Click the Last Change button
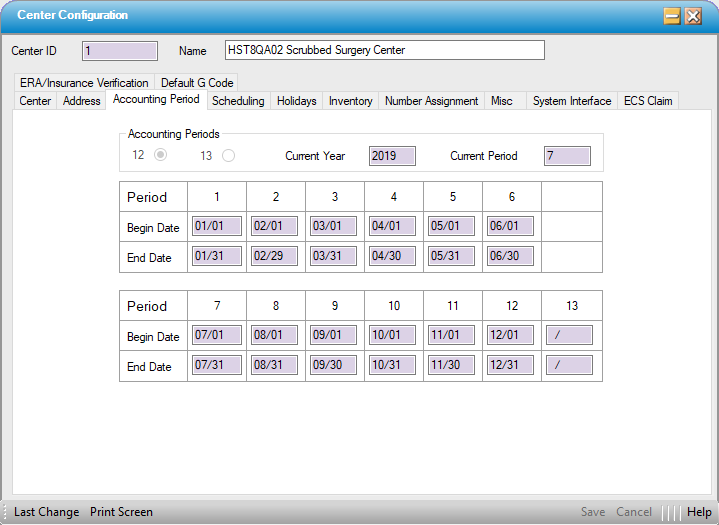 coord(46,512)
